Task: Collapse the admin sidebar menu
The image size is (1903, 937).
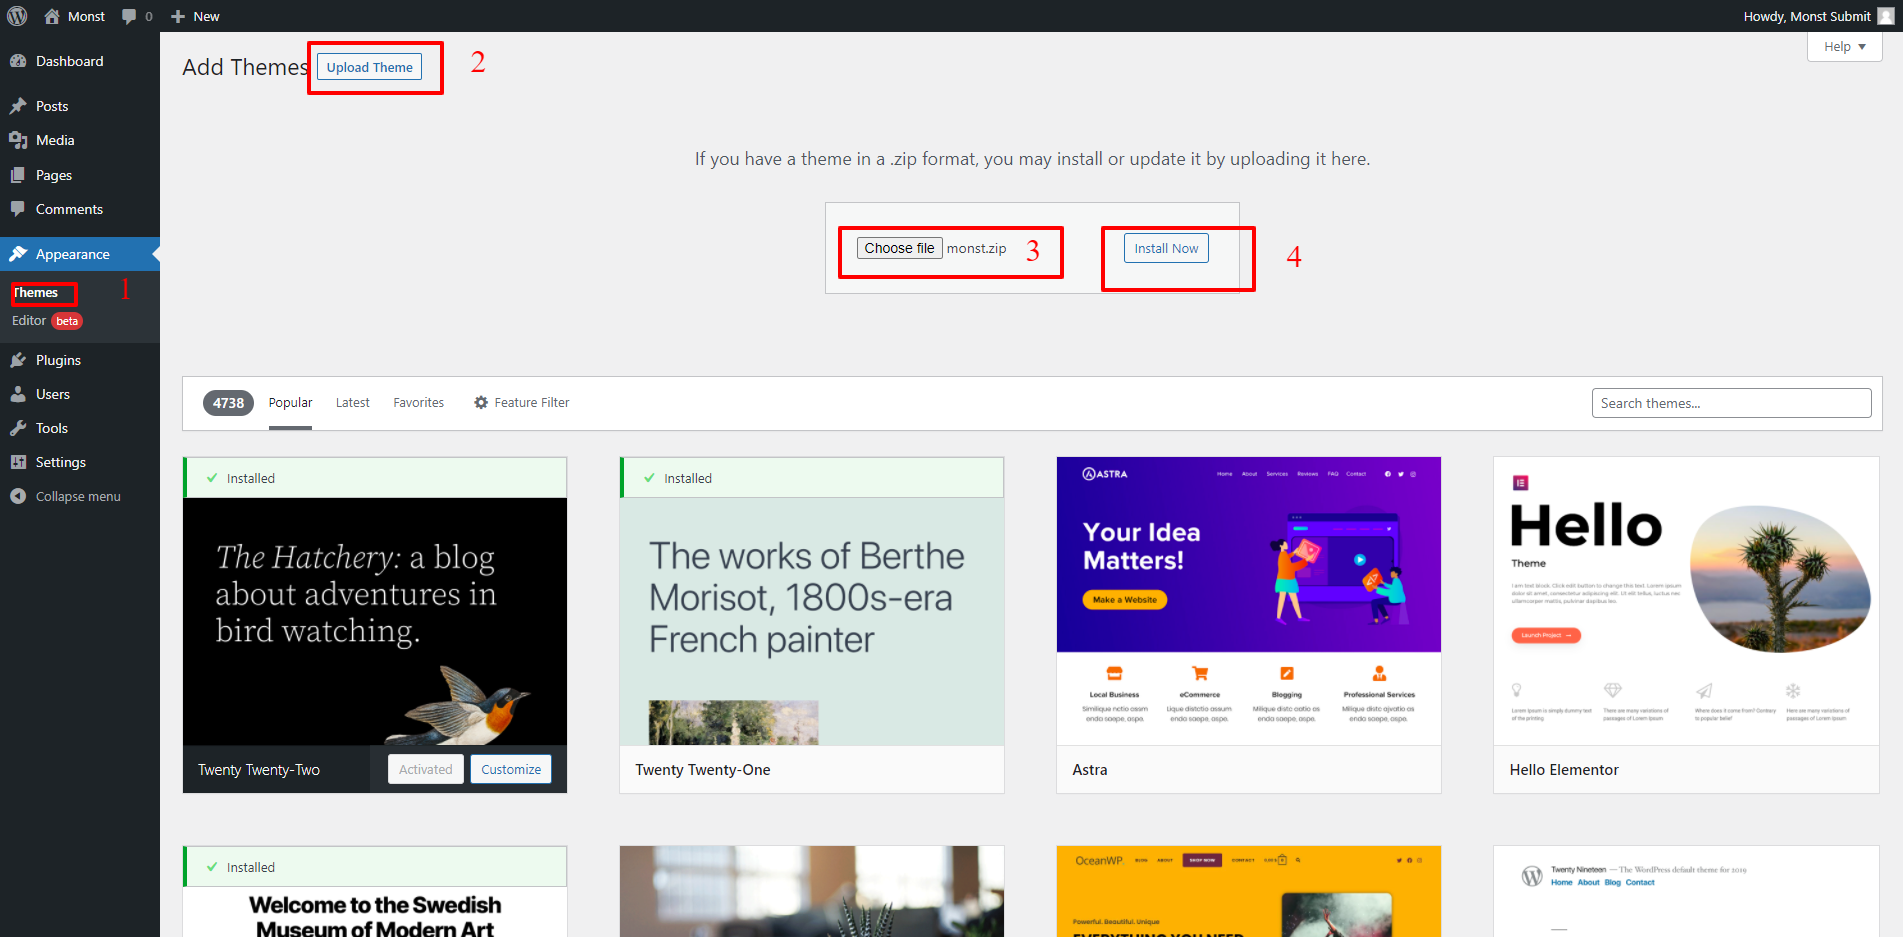Action: click(66, 496)
